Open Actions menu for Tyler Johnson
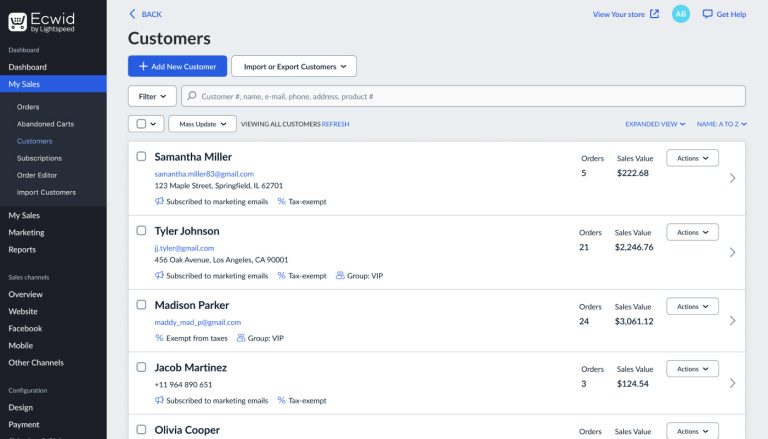 (693, 232)
